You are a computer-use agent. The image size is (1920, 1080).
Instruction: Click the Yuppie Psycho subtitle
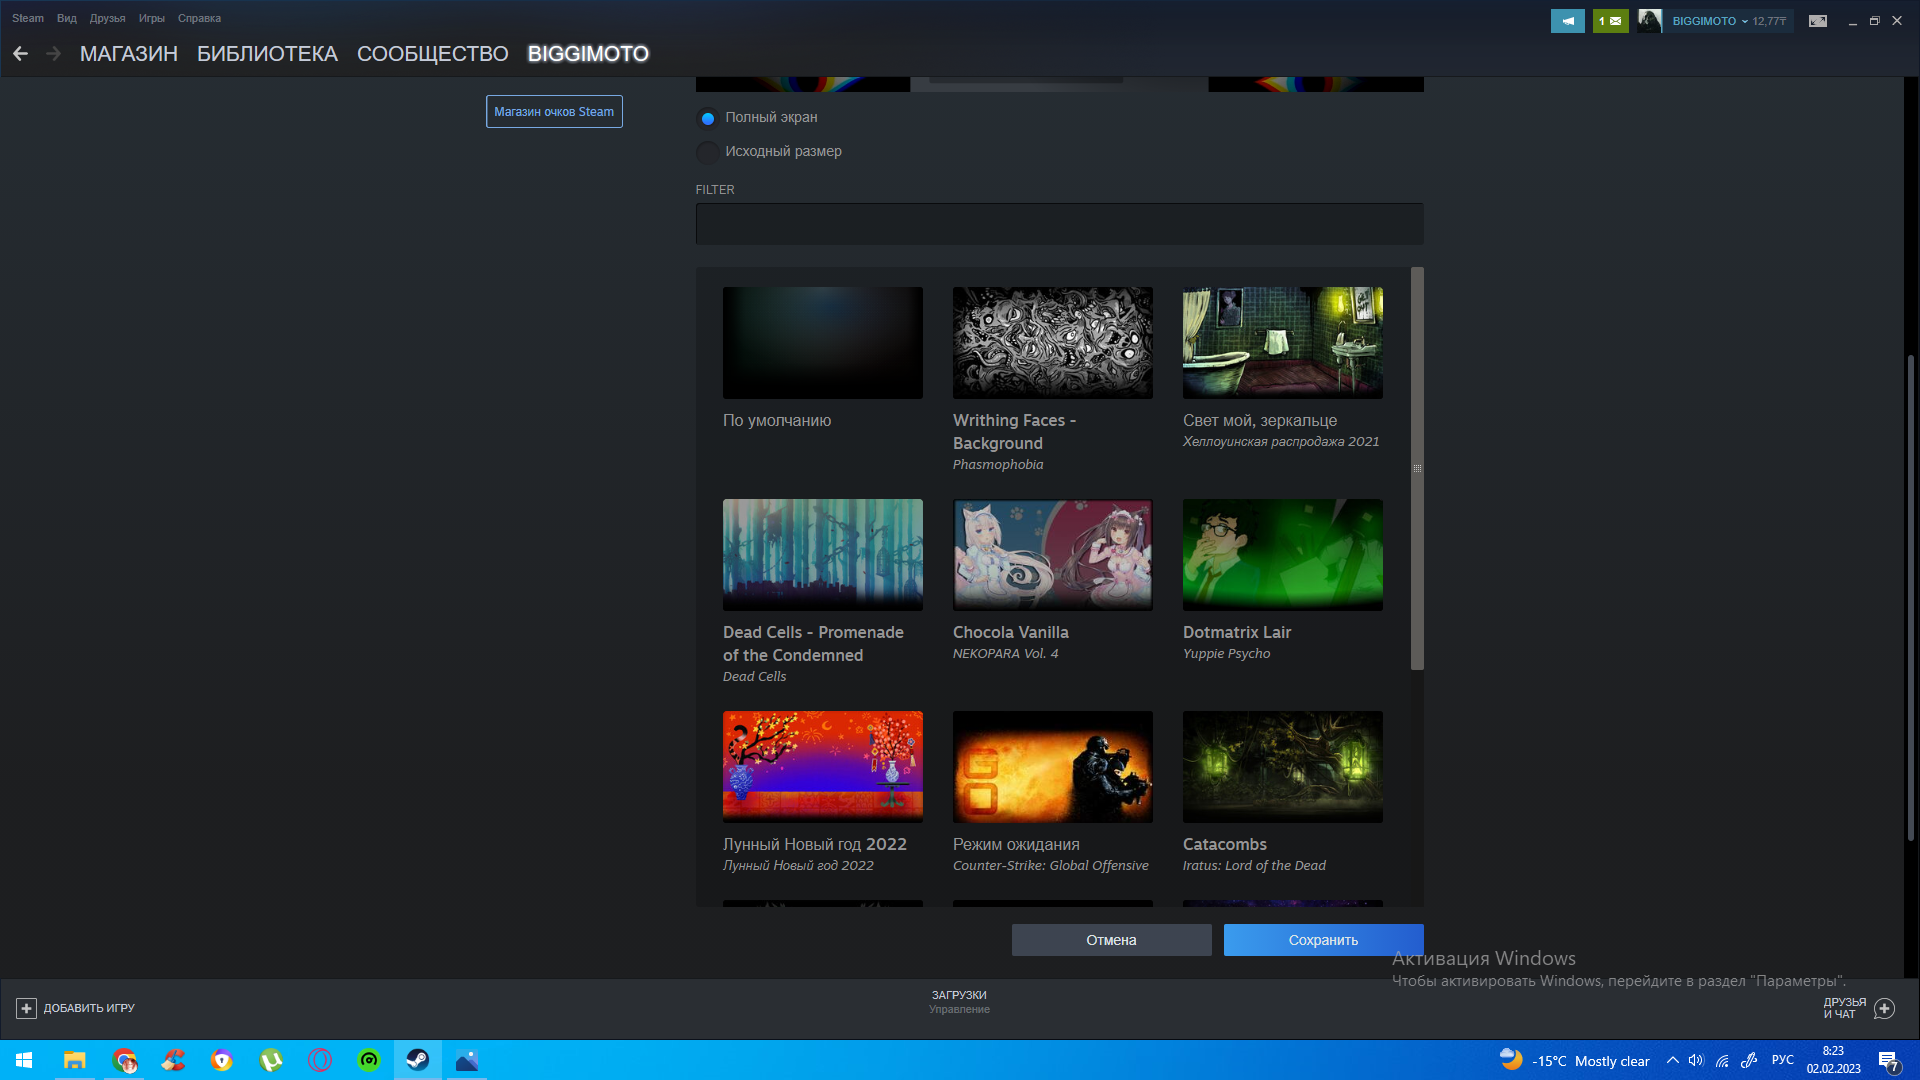pyautogui.click(x=1226, y=654)
